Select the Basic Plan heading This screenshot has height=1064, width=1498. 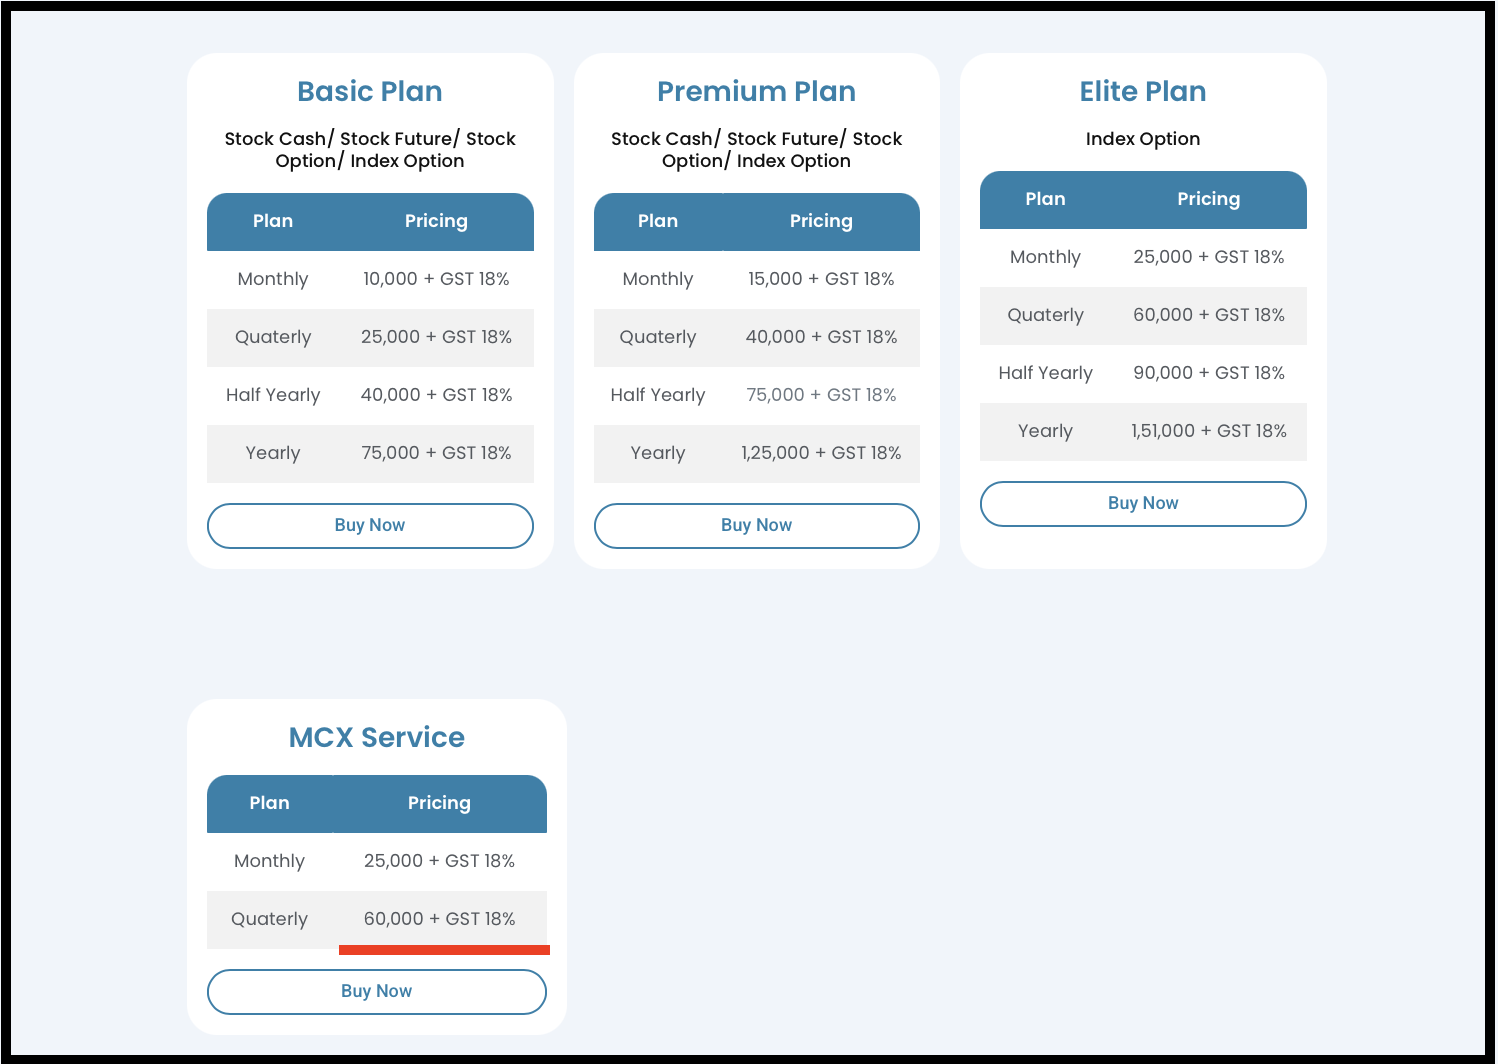[370, 91]
